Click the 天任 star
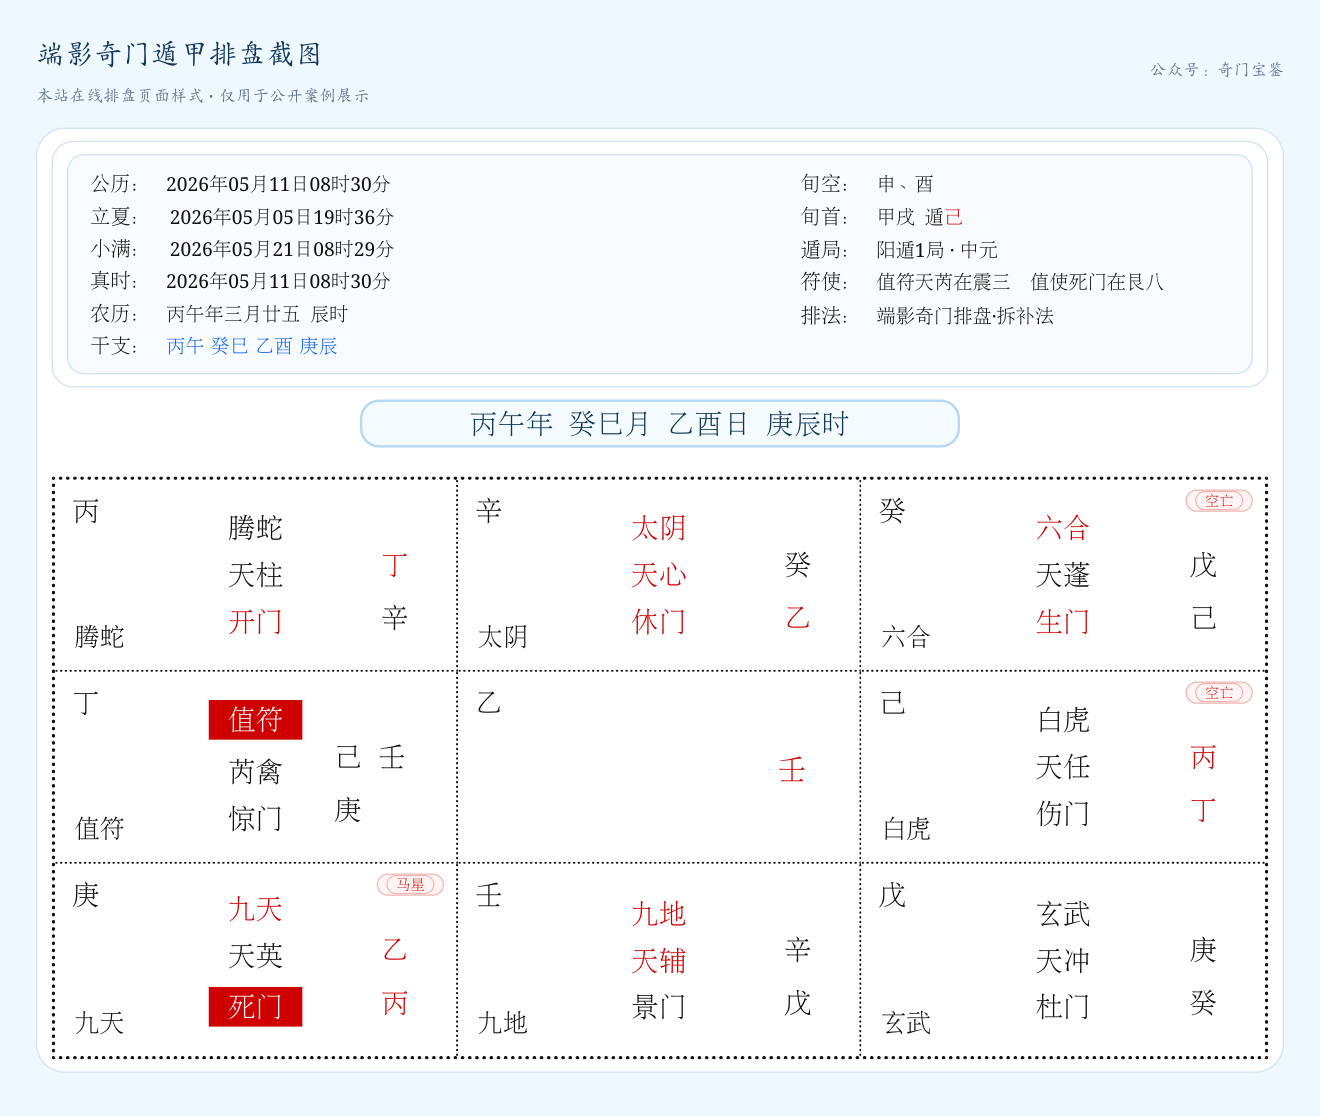Viewport: 1320px width, 1116px height. (1063, 767)
